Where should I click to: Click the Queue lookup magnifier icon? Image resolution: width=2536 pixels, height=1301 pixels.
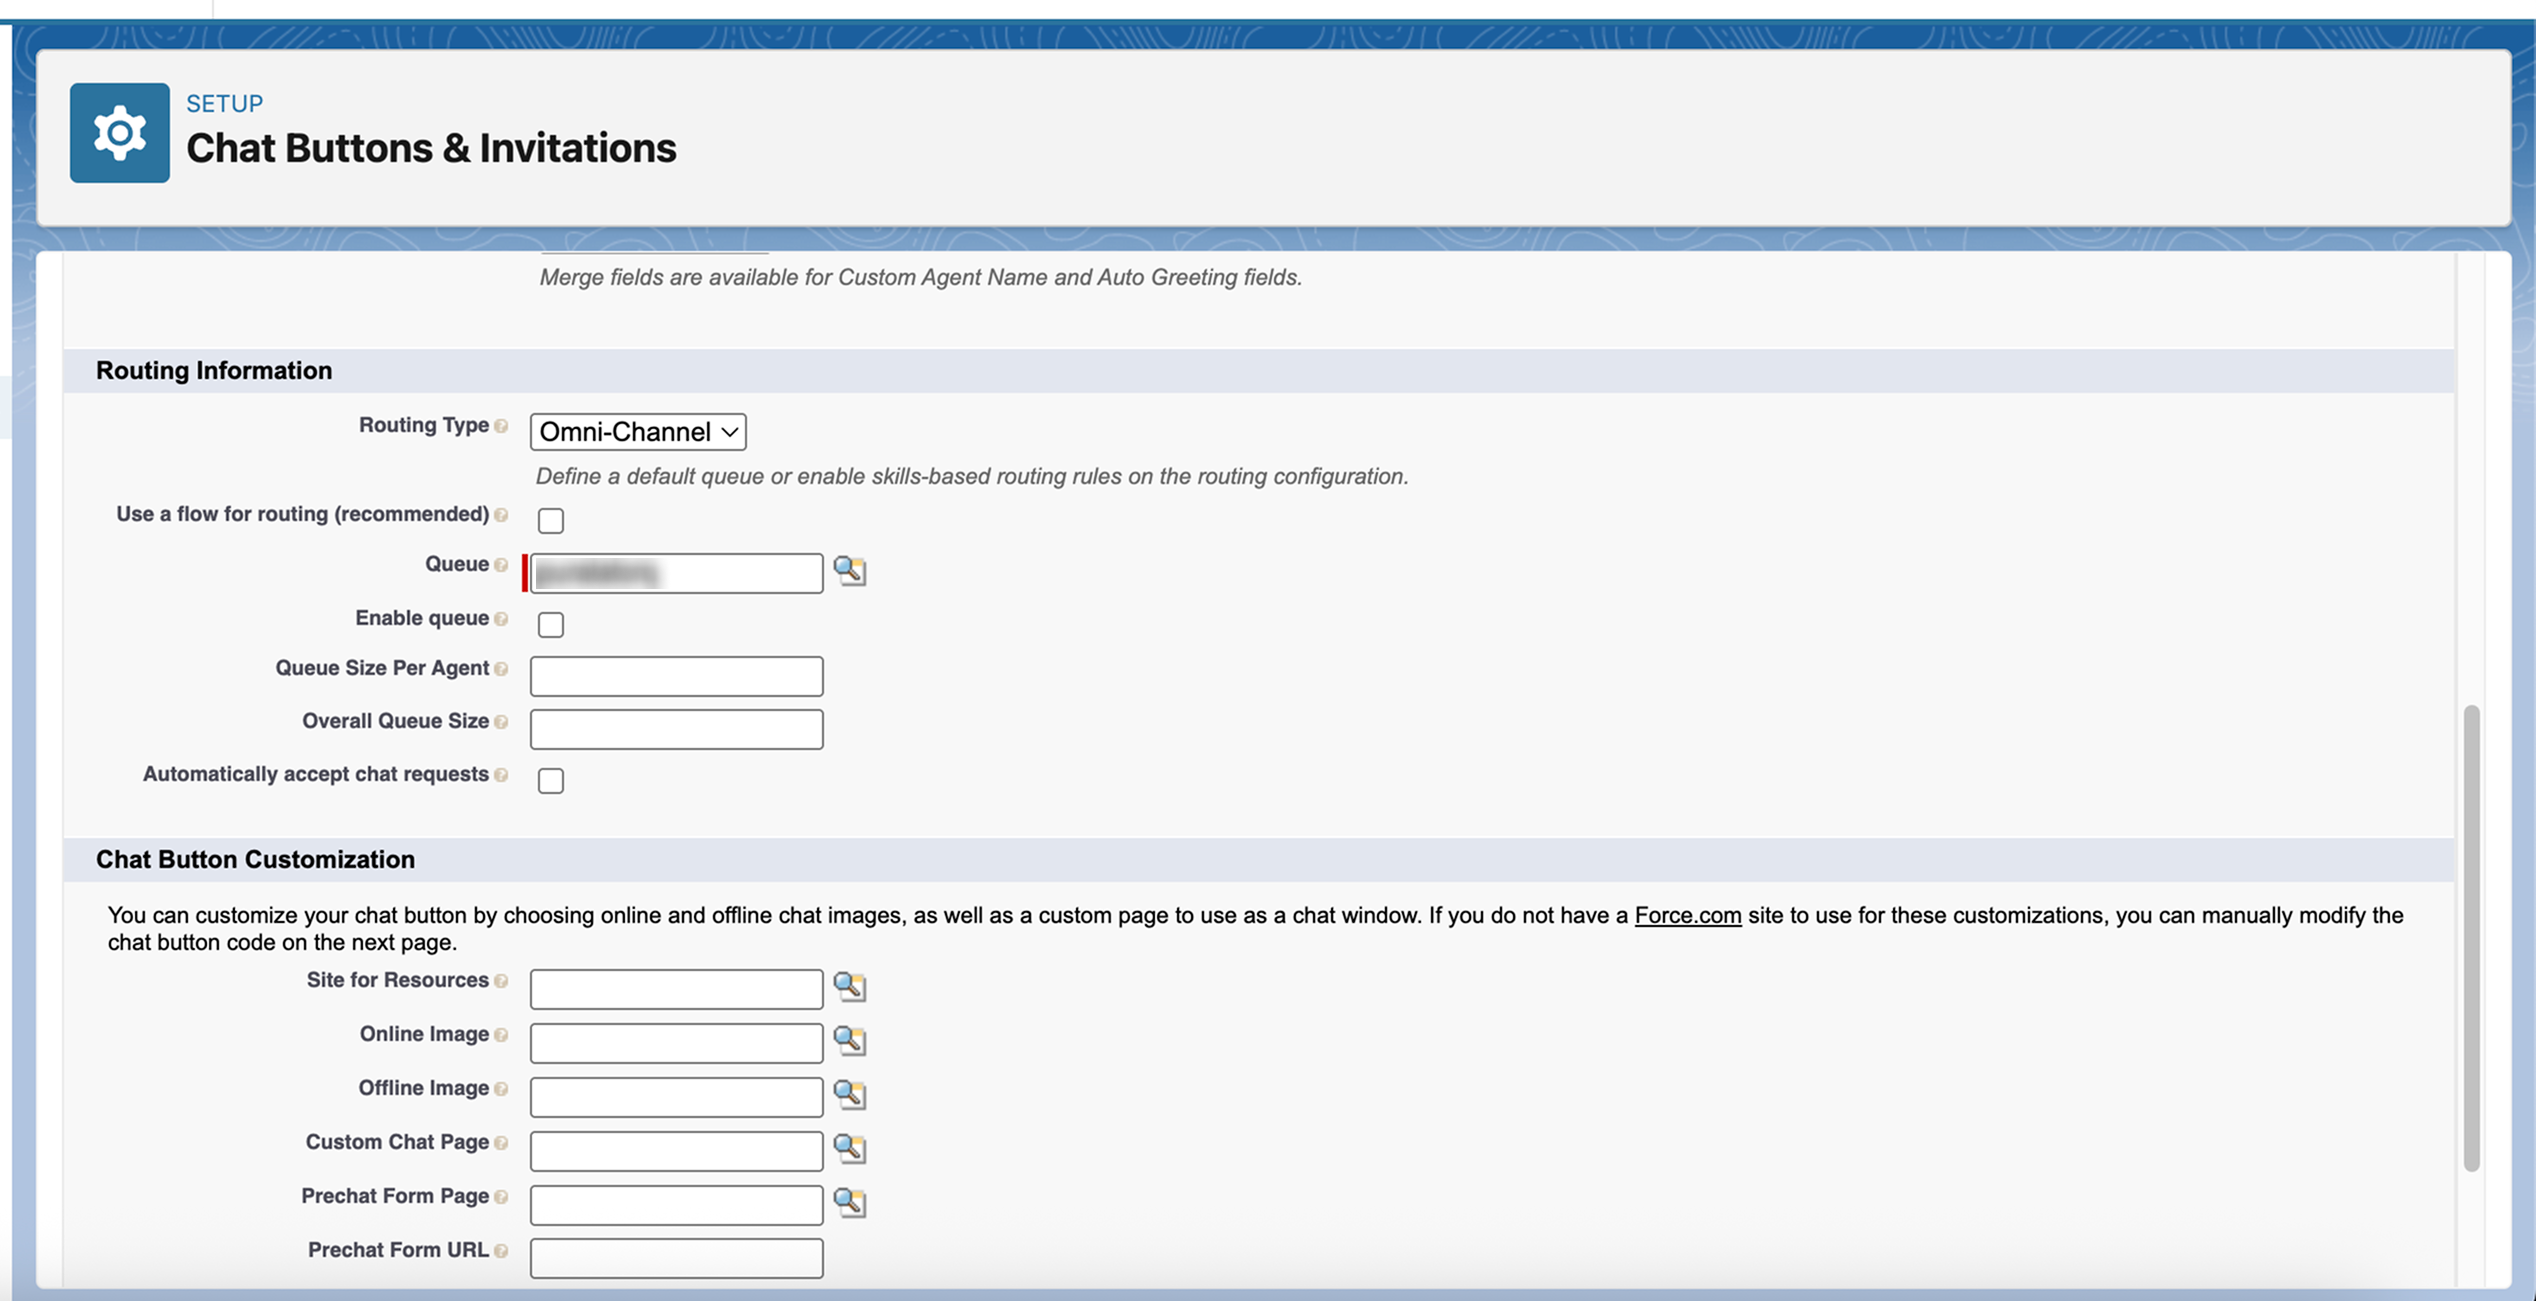click(849, 570)
